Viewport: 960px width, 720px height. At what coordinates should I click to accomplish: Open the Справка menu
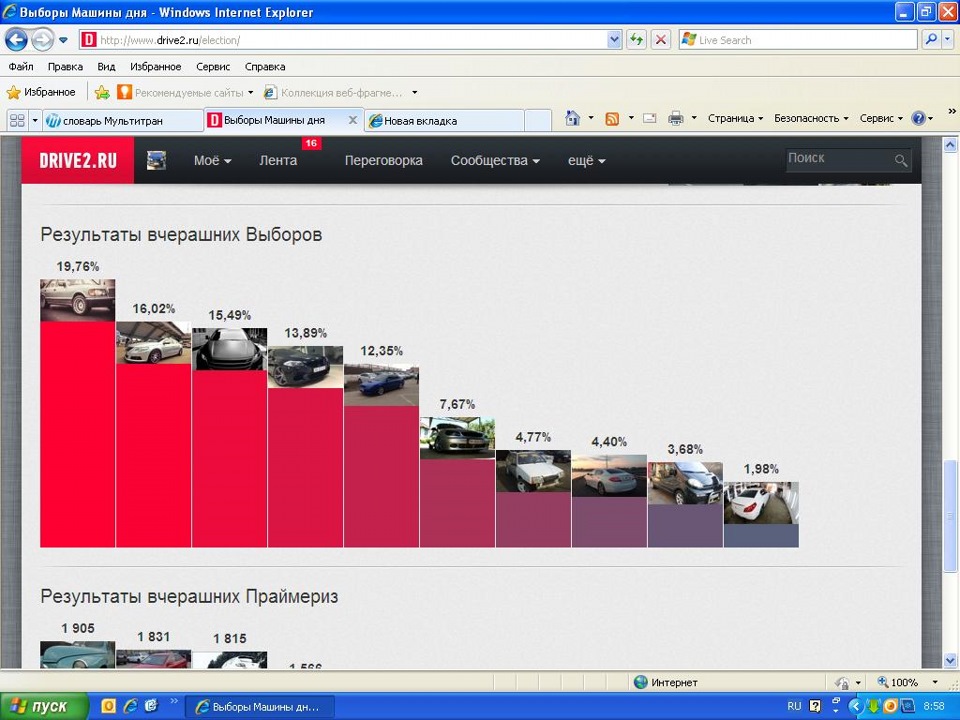tap(265, 67)
